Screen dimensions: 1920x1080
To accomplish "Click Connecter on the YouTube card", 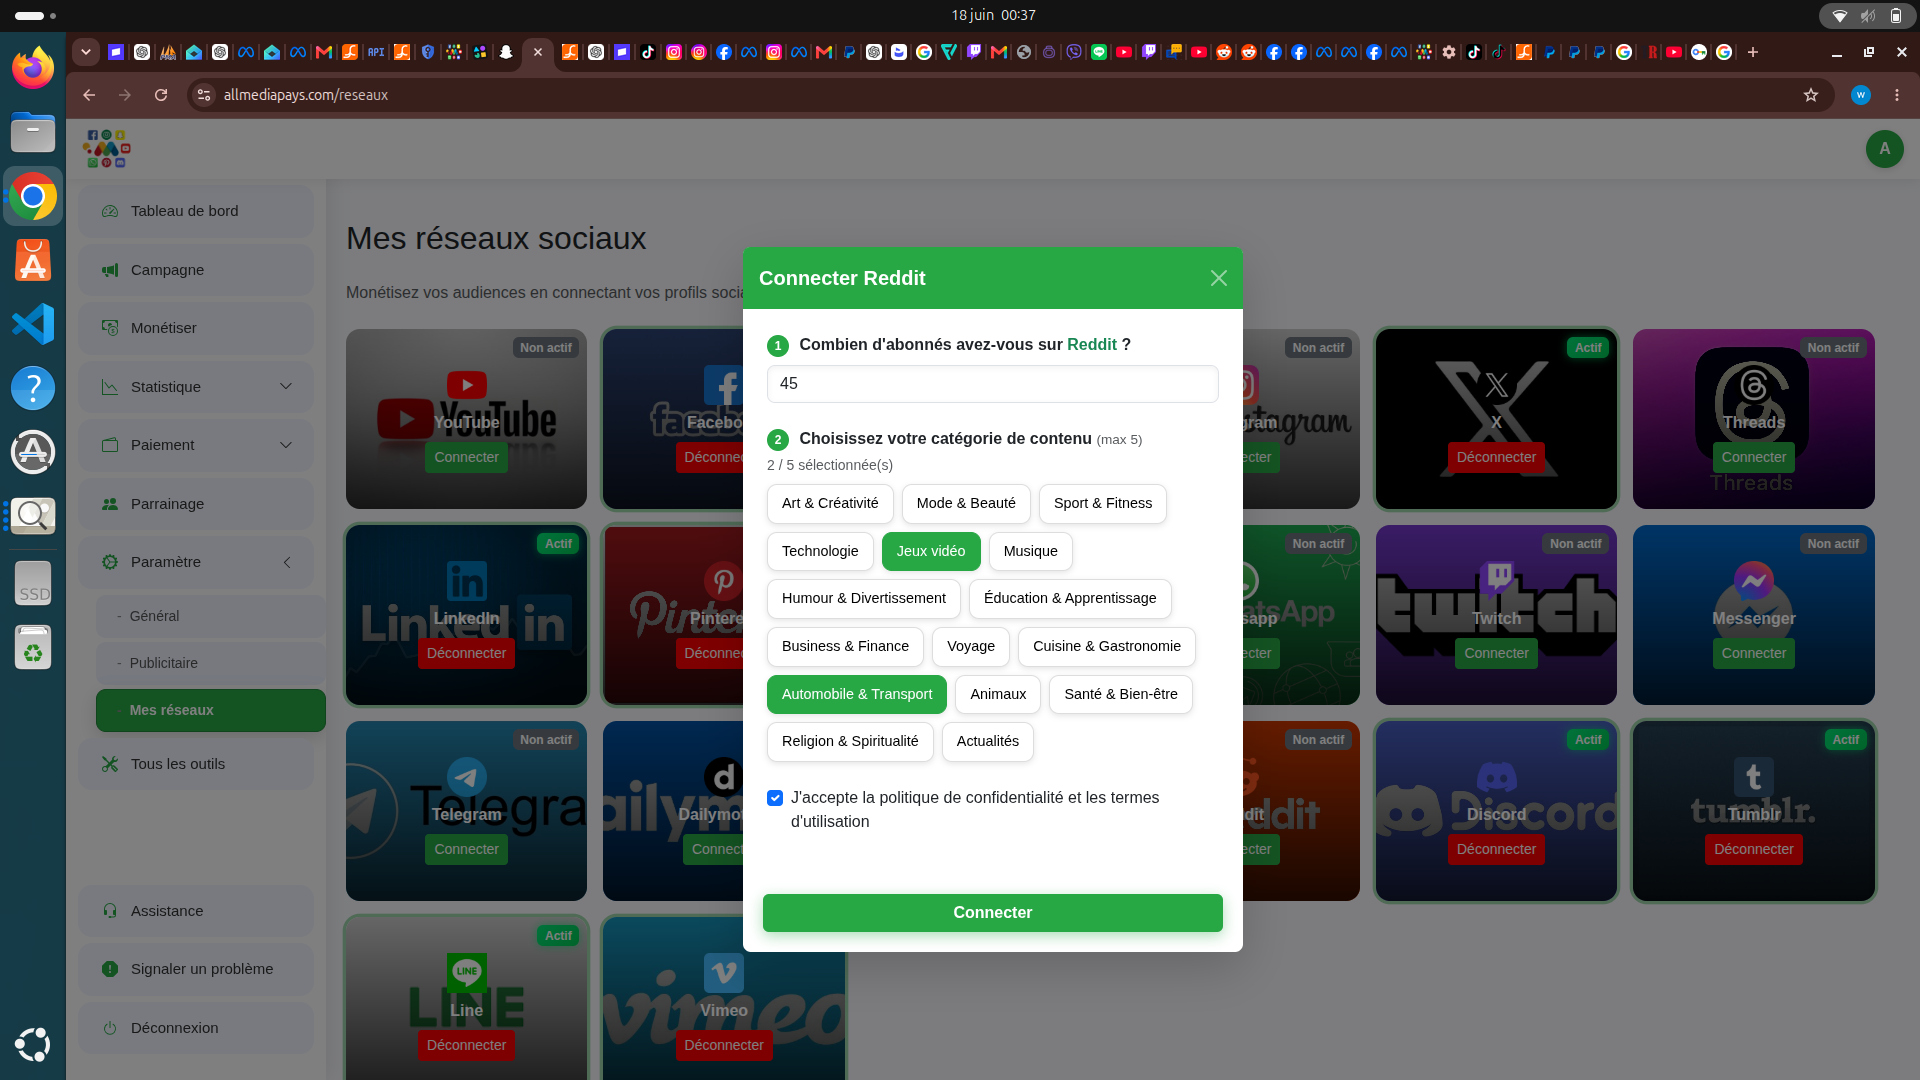I will (x=466, y=457).
